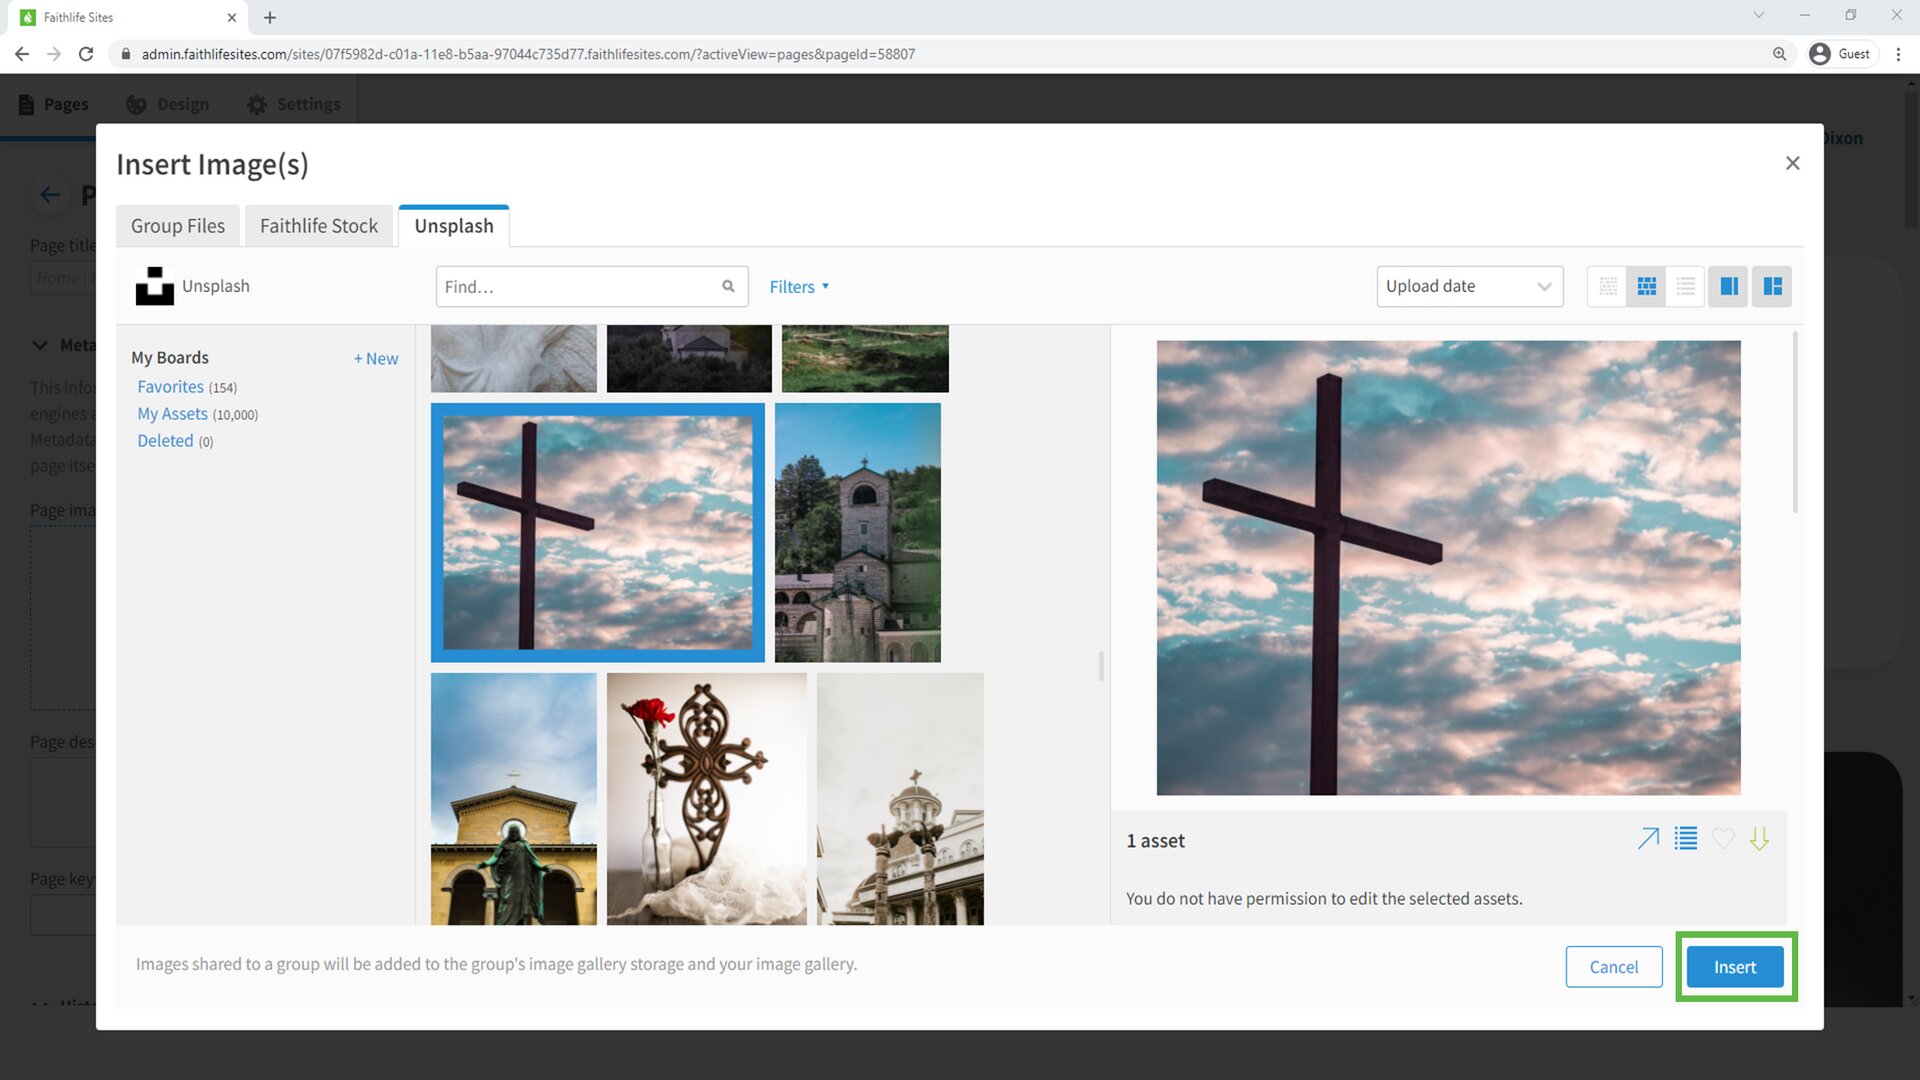Click the browser back arrow
Screen dimensions: 1920x1080
[x=22, y=54]
